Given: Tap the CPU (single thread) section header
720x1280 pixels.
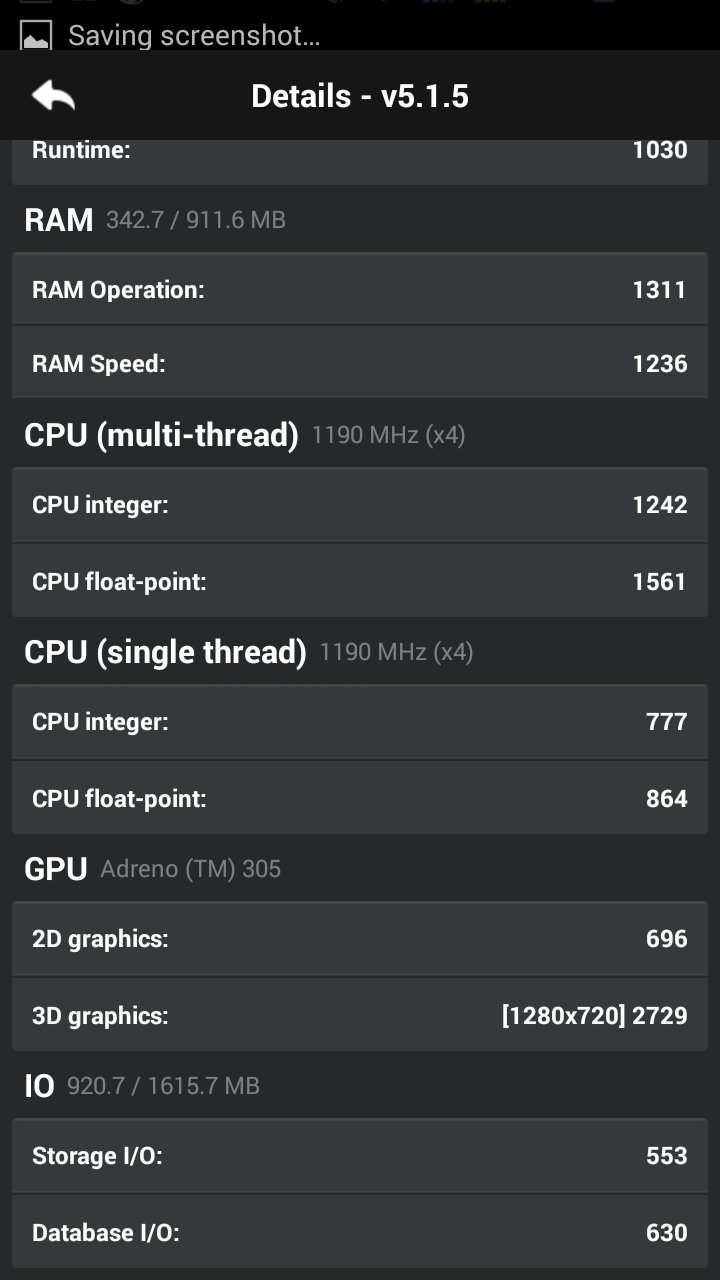Looking at the screenshot, I should [x=248, y=652].
